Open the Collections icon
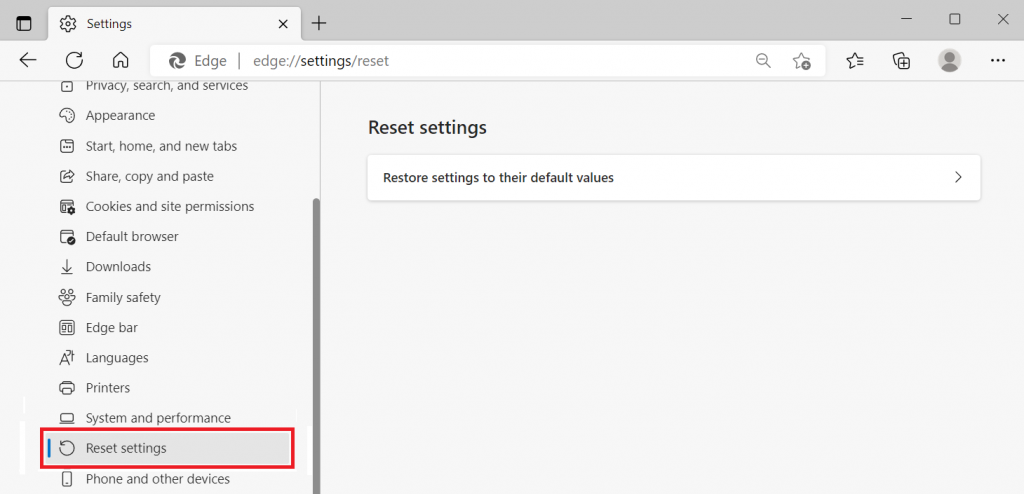This screenshot has height=494, width=1024. [902, 61]
